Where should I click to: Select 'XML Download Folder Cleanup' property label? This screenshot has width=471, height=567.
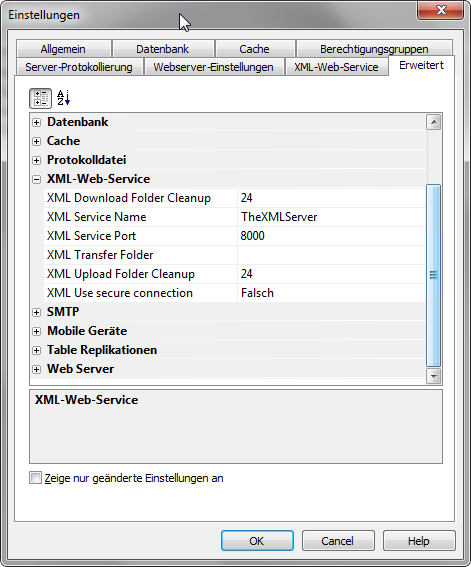[129, 198]
